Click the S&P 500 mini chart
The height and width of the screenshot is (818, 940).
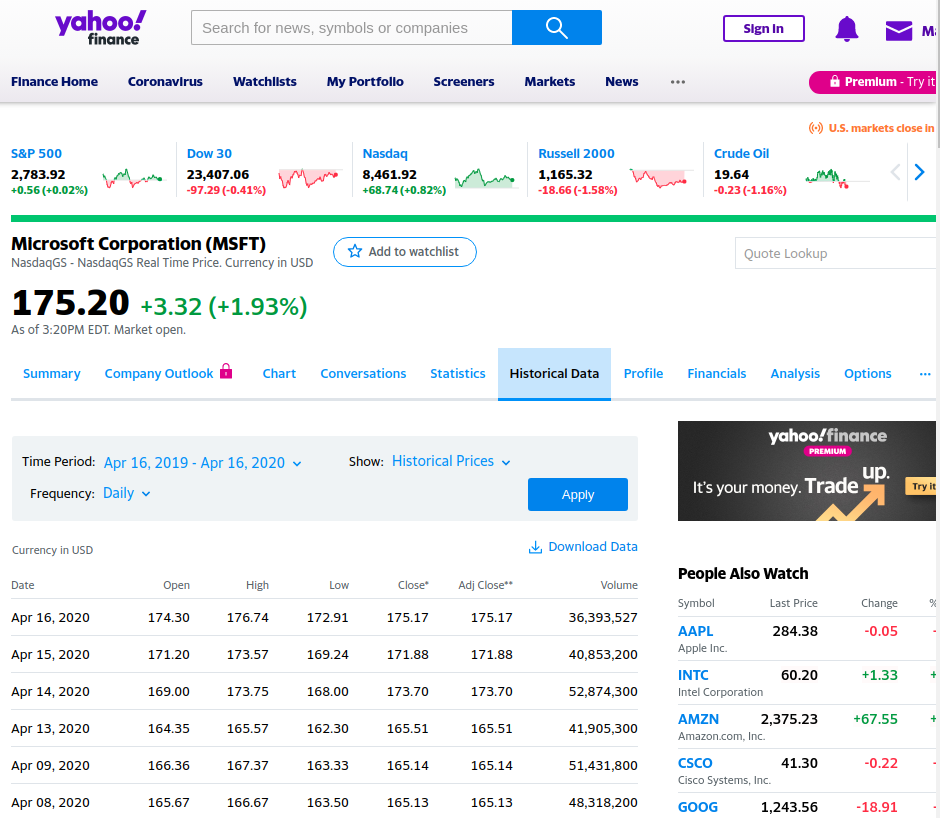(x=132, y=178)
